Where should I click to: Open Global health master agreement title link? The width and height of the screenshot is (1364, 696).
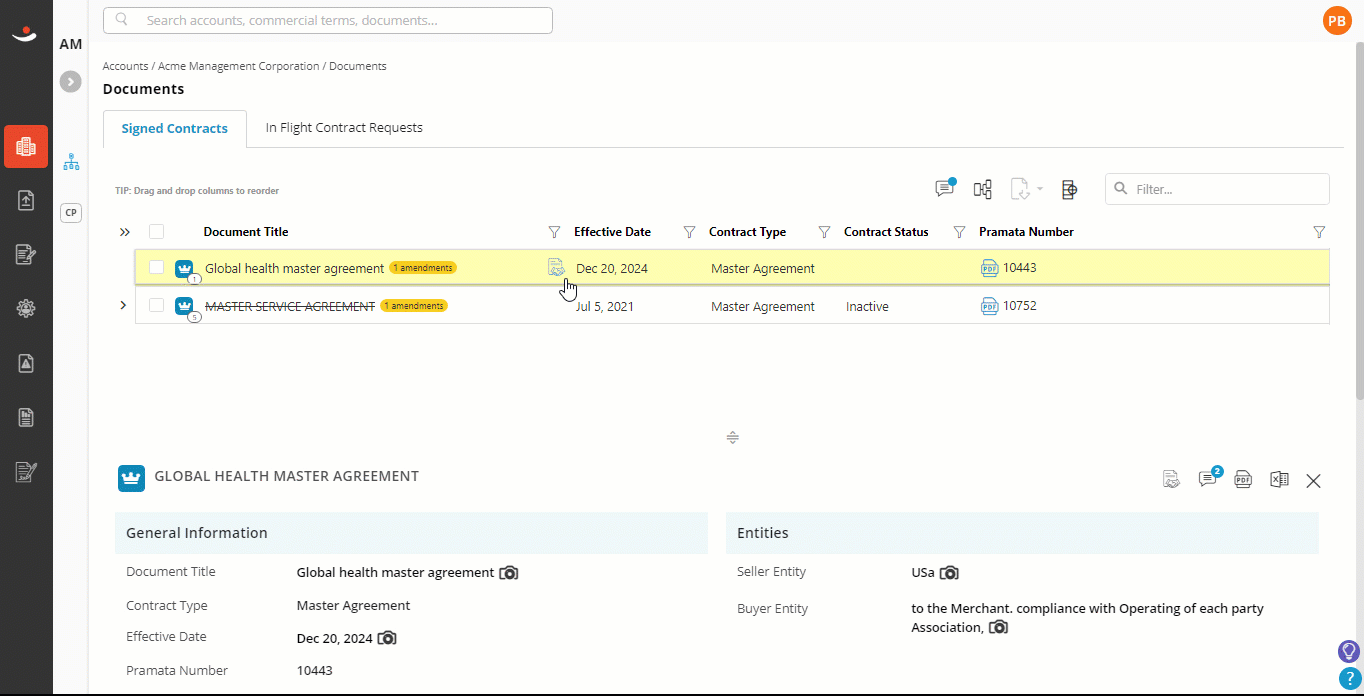pos(295,268)
